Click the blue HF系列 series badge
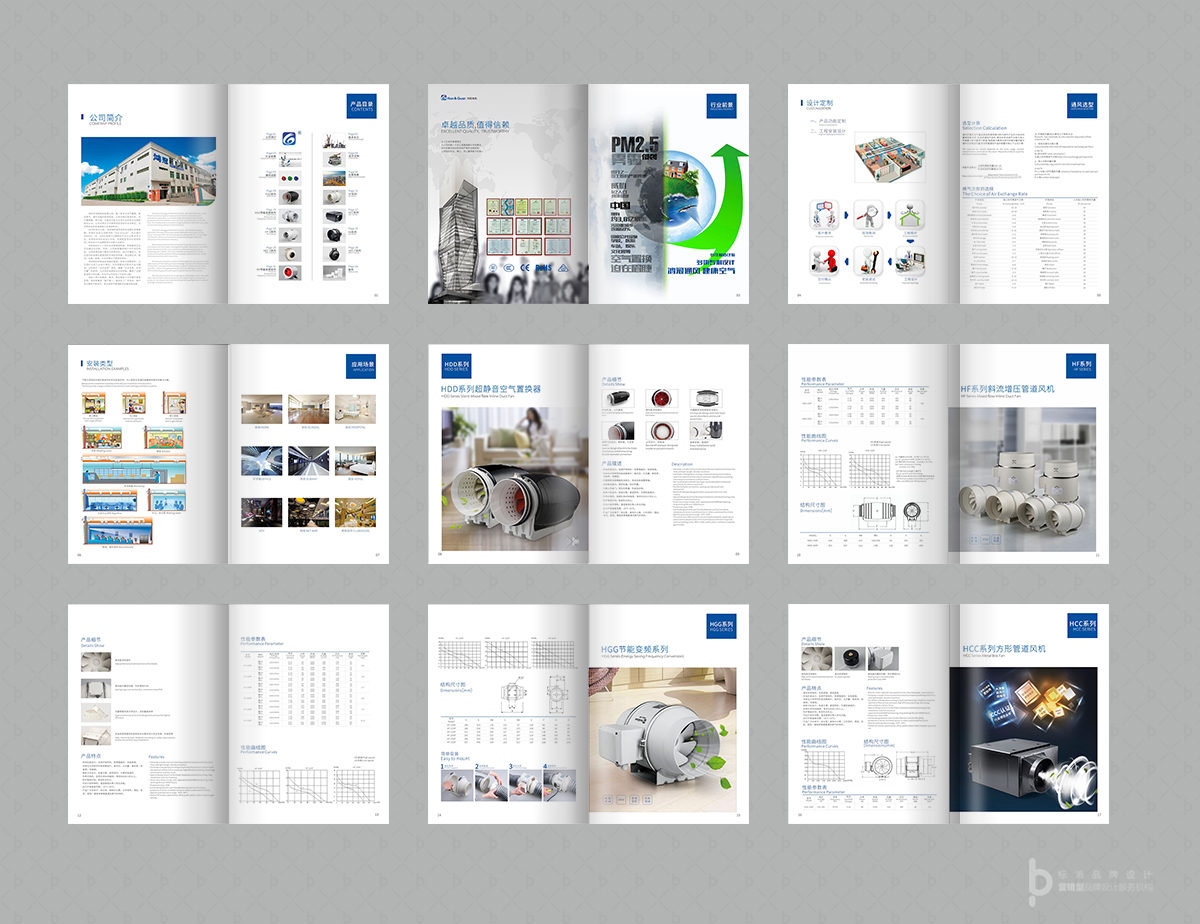 (1082, 365)
